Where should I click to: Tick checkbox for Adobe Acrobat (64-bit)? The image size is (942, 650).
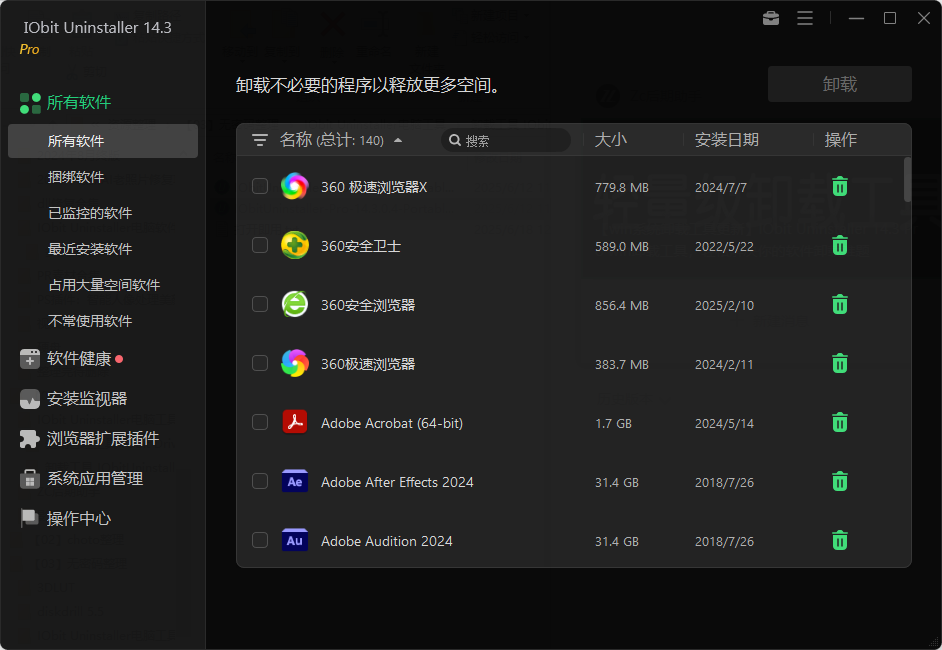pyautogui.click(x=260, y=422)
